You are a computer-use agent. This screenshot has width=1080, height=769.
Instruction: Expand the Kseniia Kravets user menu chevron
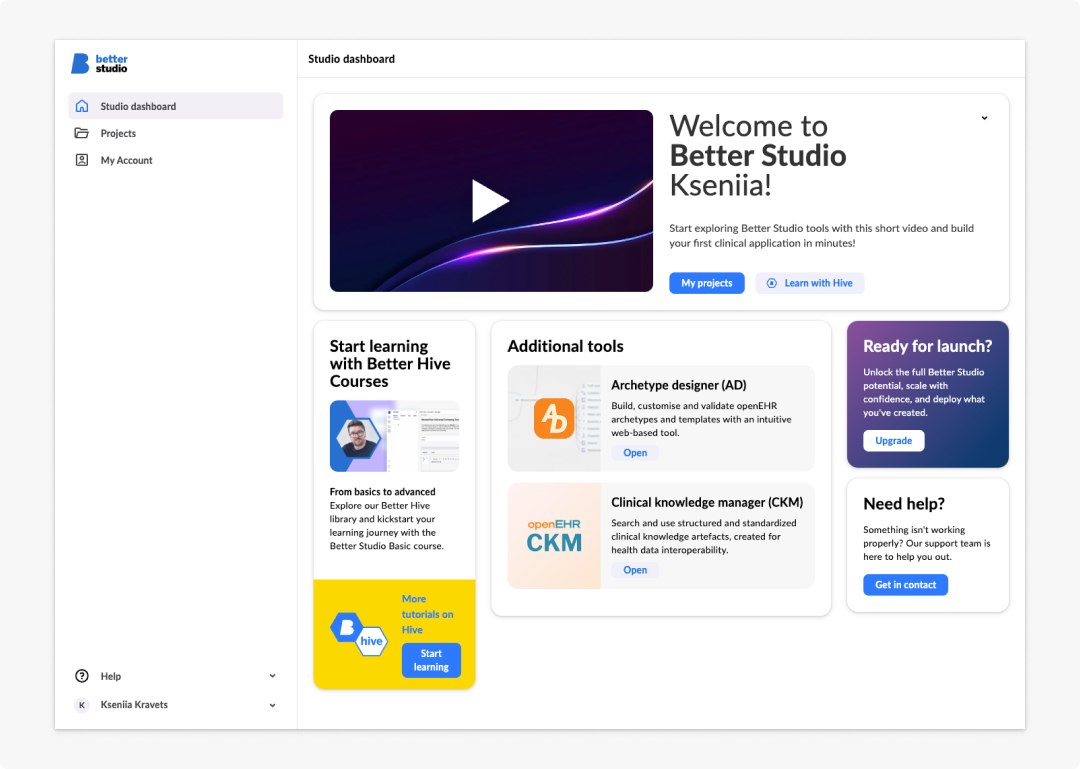click(273, 705)
